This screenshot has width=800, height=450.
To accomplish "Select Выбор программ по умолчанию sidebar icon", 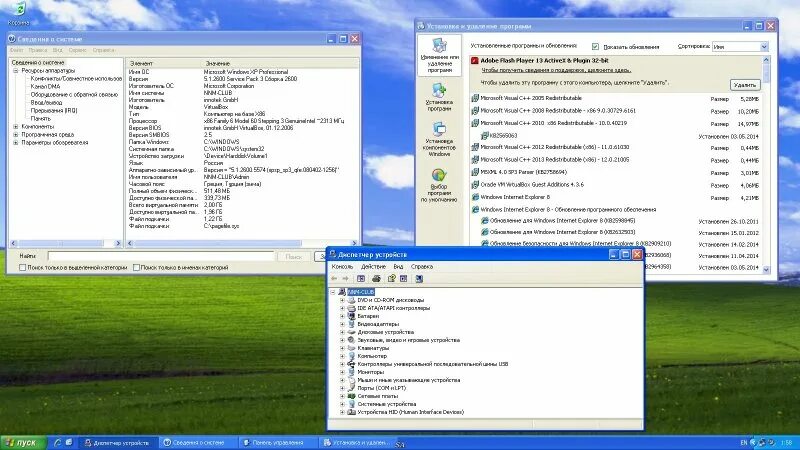I will click(439, 185).
